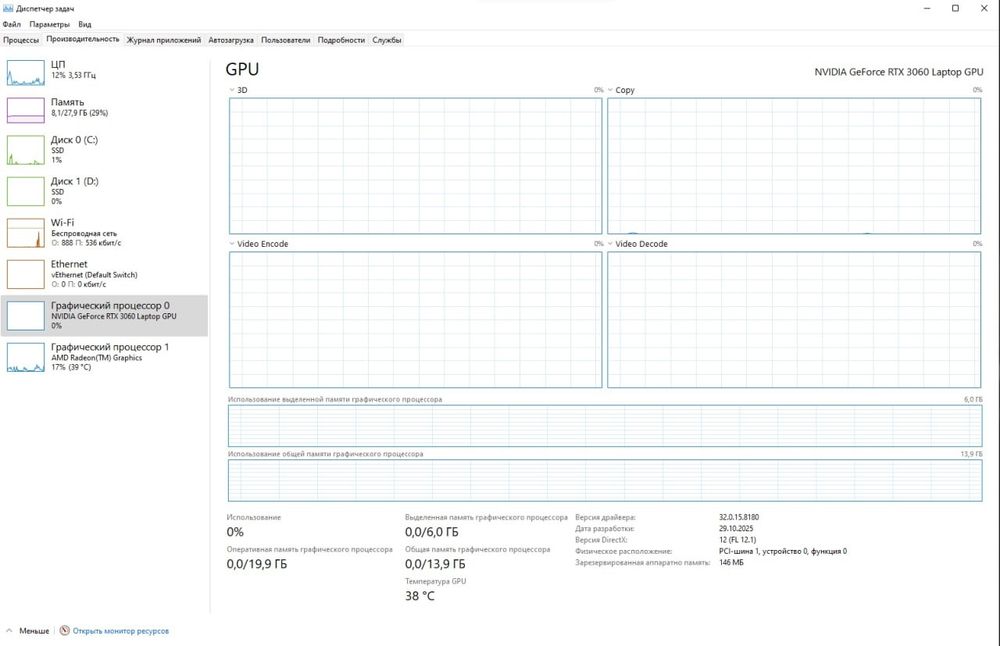1000x646 pixels.
Task: Click the GPU temperature value 38 °C
Action: coord(420,596)
